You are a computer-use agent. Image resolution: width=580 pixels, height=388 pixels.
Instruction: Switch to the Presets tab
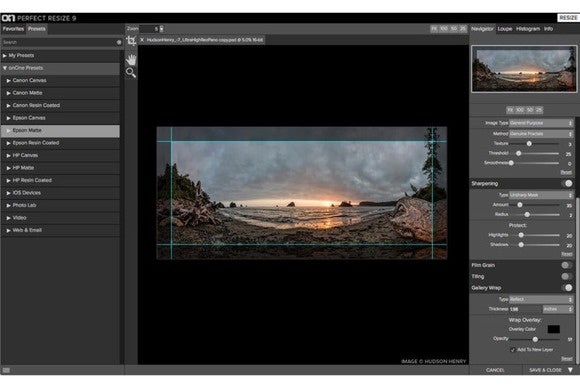click(x=37, y=29)
